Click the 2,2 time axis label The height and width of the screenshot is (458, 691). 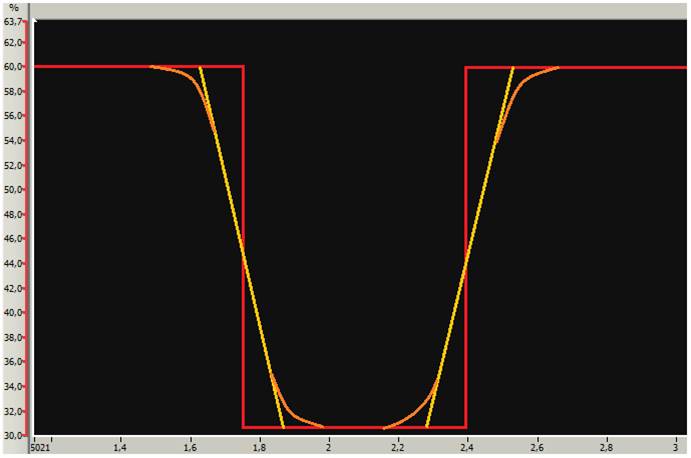click(398, 448)
